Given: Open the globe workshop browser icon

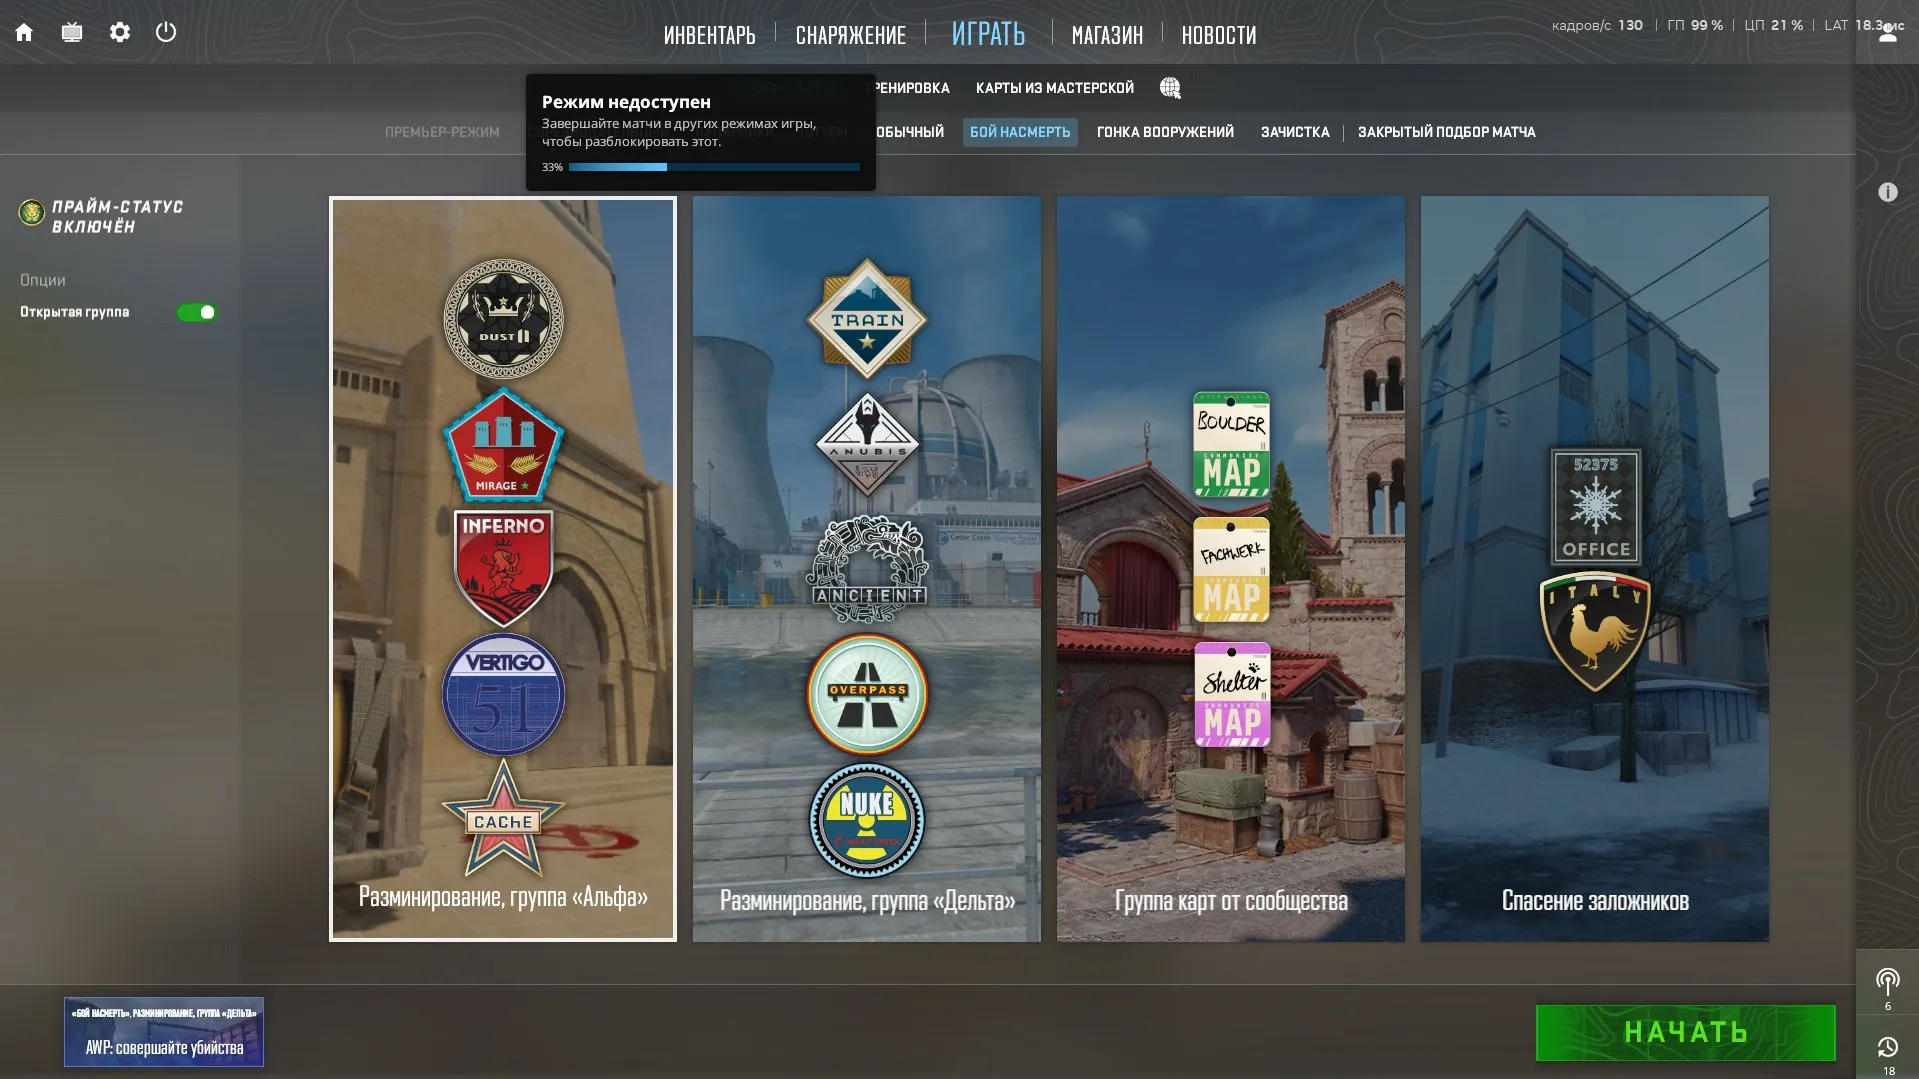Looking at the screenshot, I should coord(1170,88).
